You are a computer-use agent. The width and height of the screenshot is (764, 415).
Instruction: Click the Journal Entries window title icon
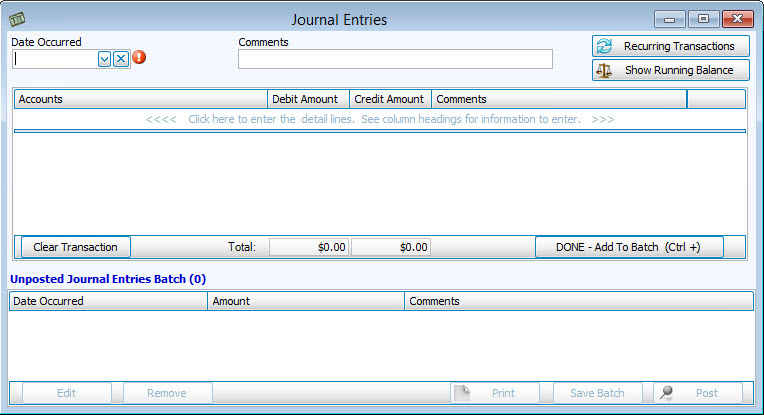(18, 19)
